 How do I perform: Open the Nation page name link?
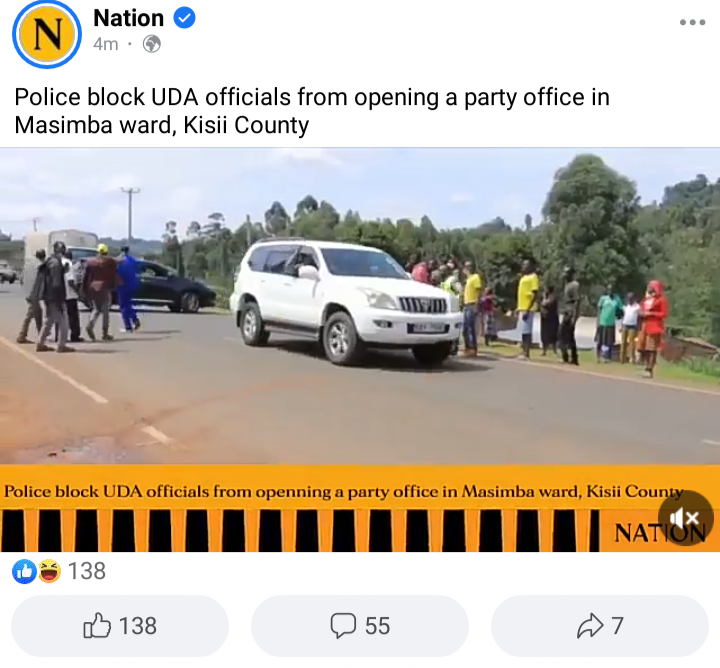coord(129,18)
